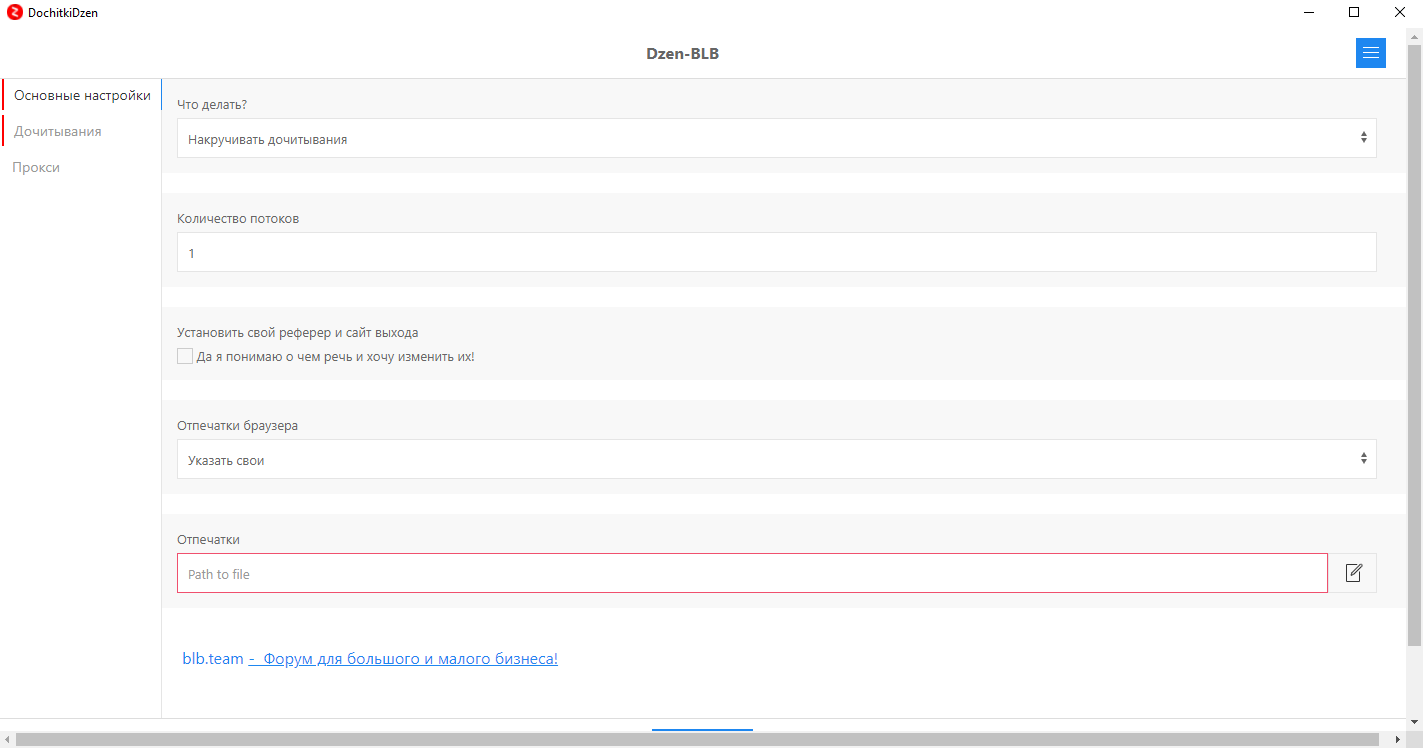Click the vertical scrollbar down arrow
The height and width of the screenshot is (748, 1423).
[1414, 722]
